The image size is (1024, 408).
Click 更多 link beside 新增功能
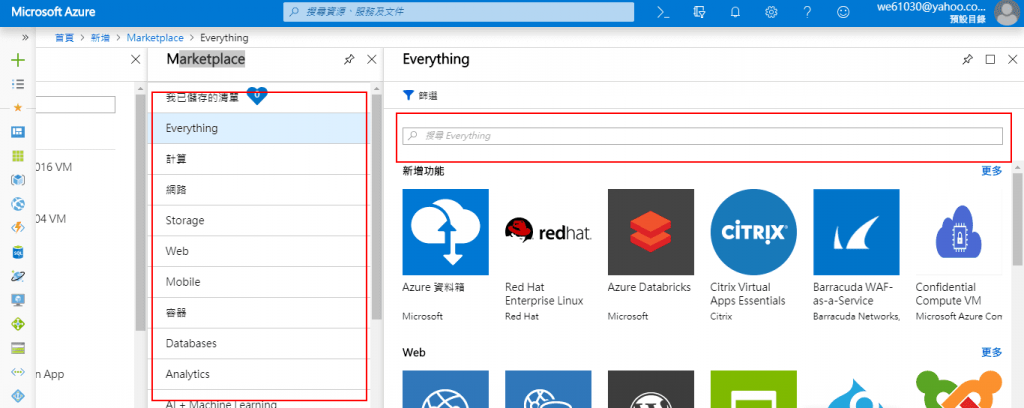991,171
